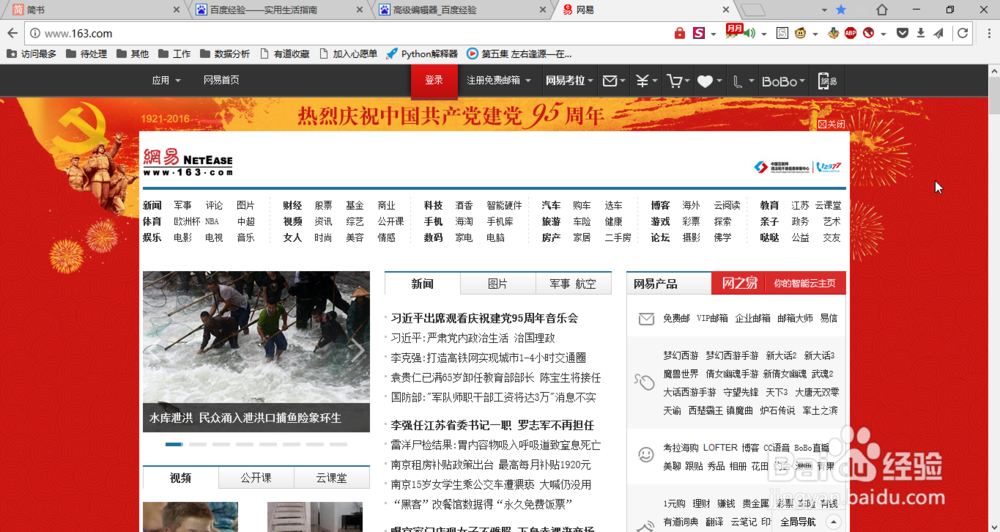
Task: Open dropdown arrow beside blocked-globe extension
Action: [x=883, y=34]
